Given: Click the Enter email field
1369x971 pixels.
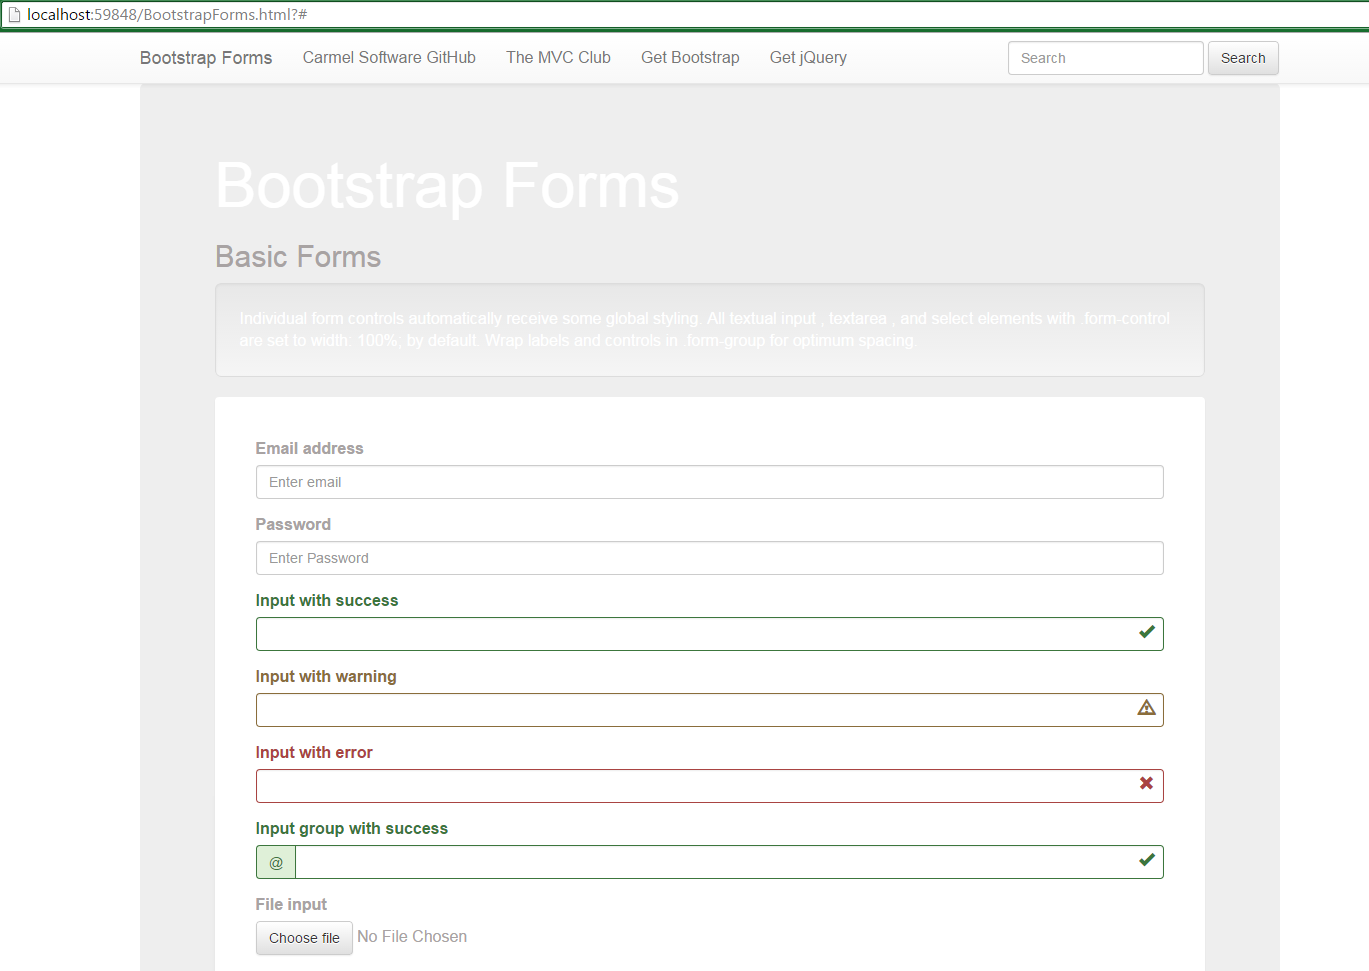Looking at the screenshot, I should point(709,482).
